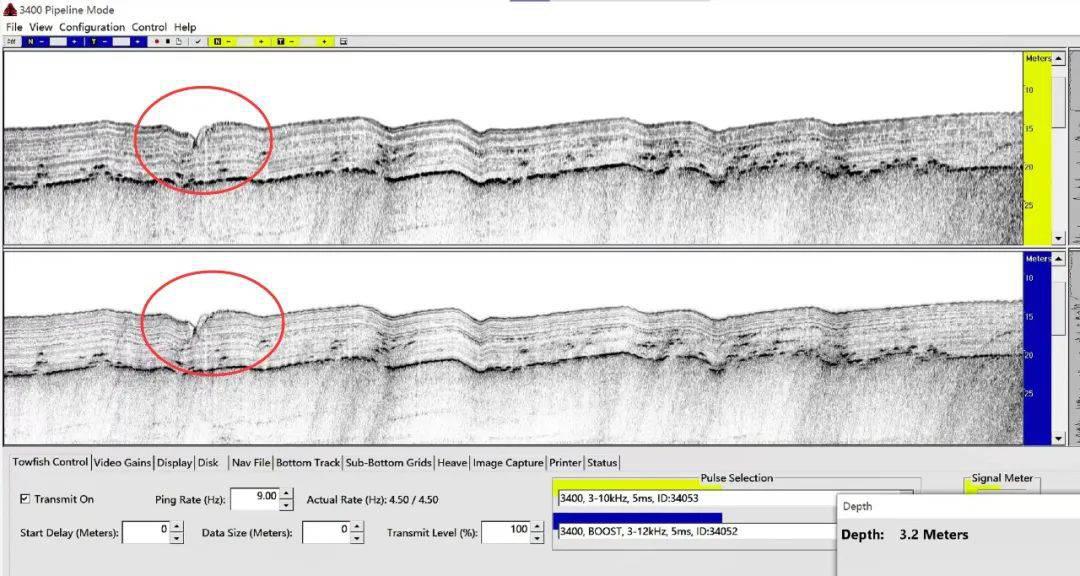
Task: Click the rightmost window-layout toolbar icon
Action: tap(343, 42)
